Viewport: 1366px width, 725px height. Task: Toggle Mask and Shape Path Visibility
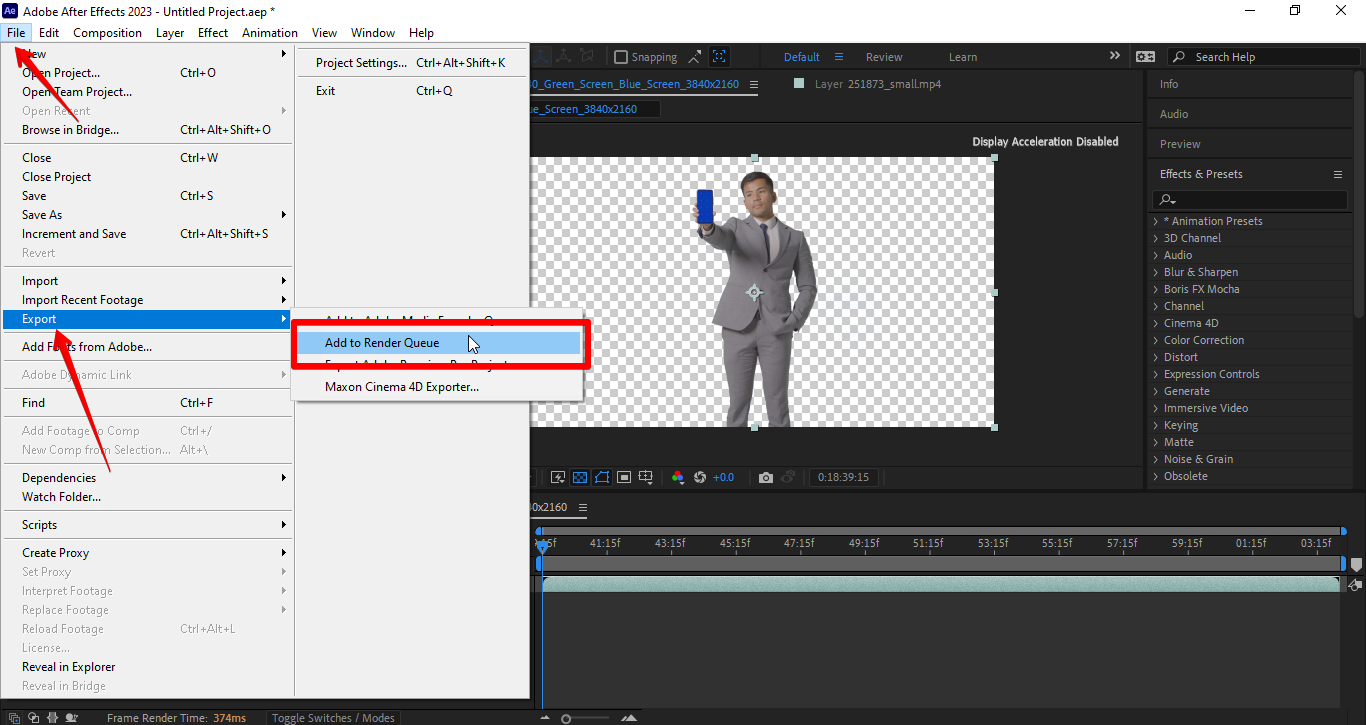pyautogui.click(x=601, y=477)
